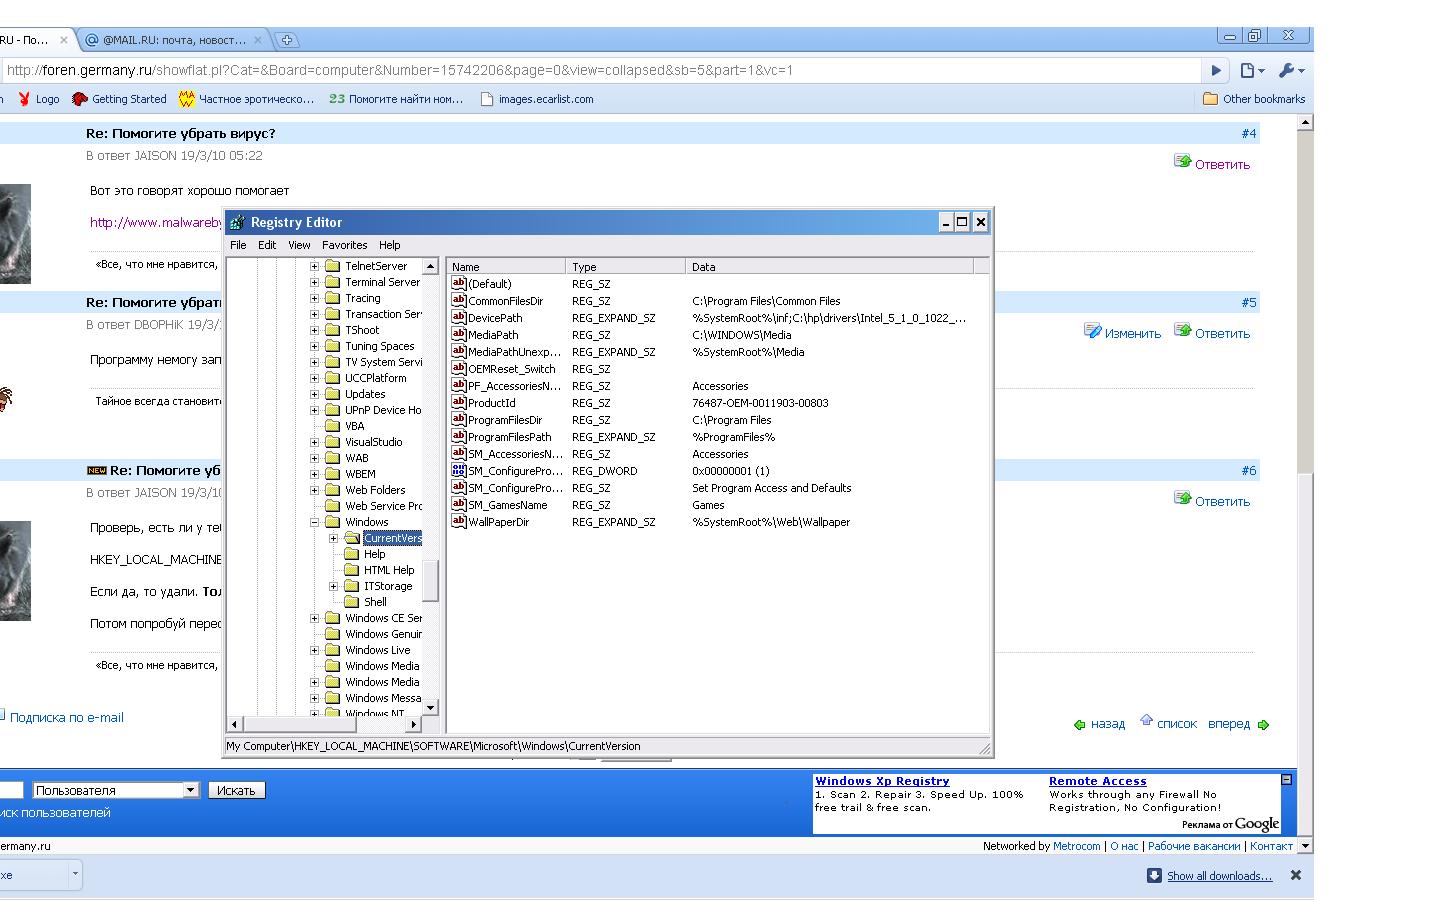
Task: Open the View menu in Registry Editor
Action: pos(299,245)
